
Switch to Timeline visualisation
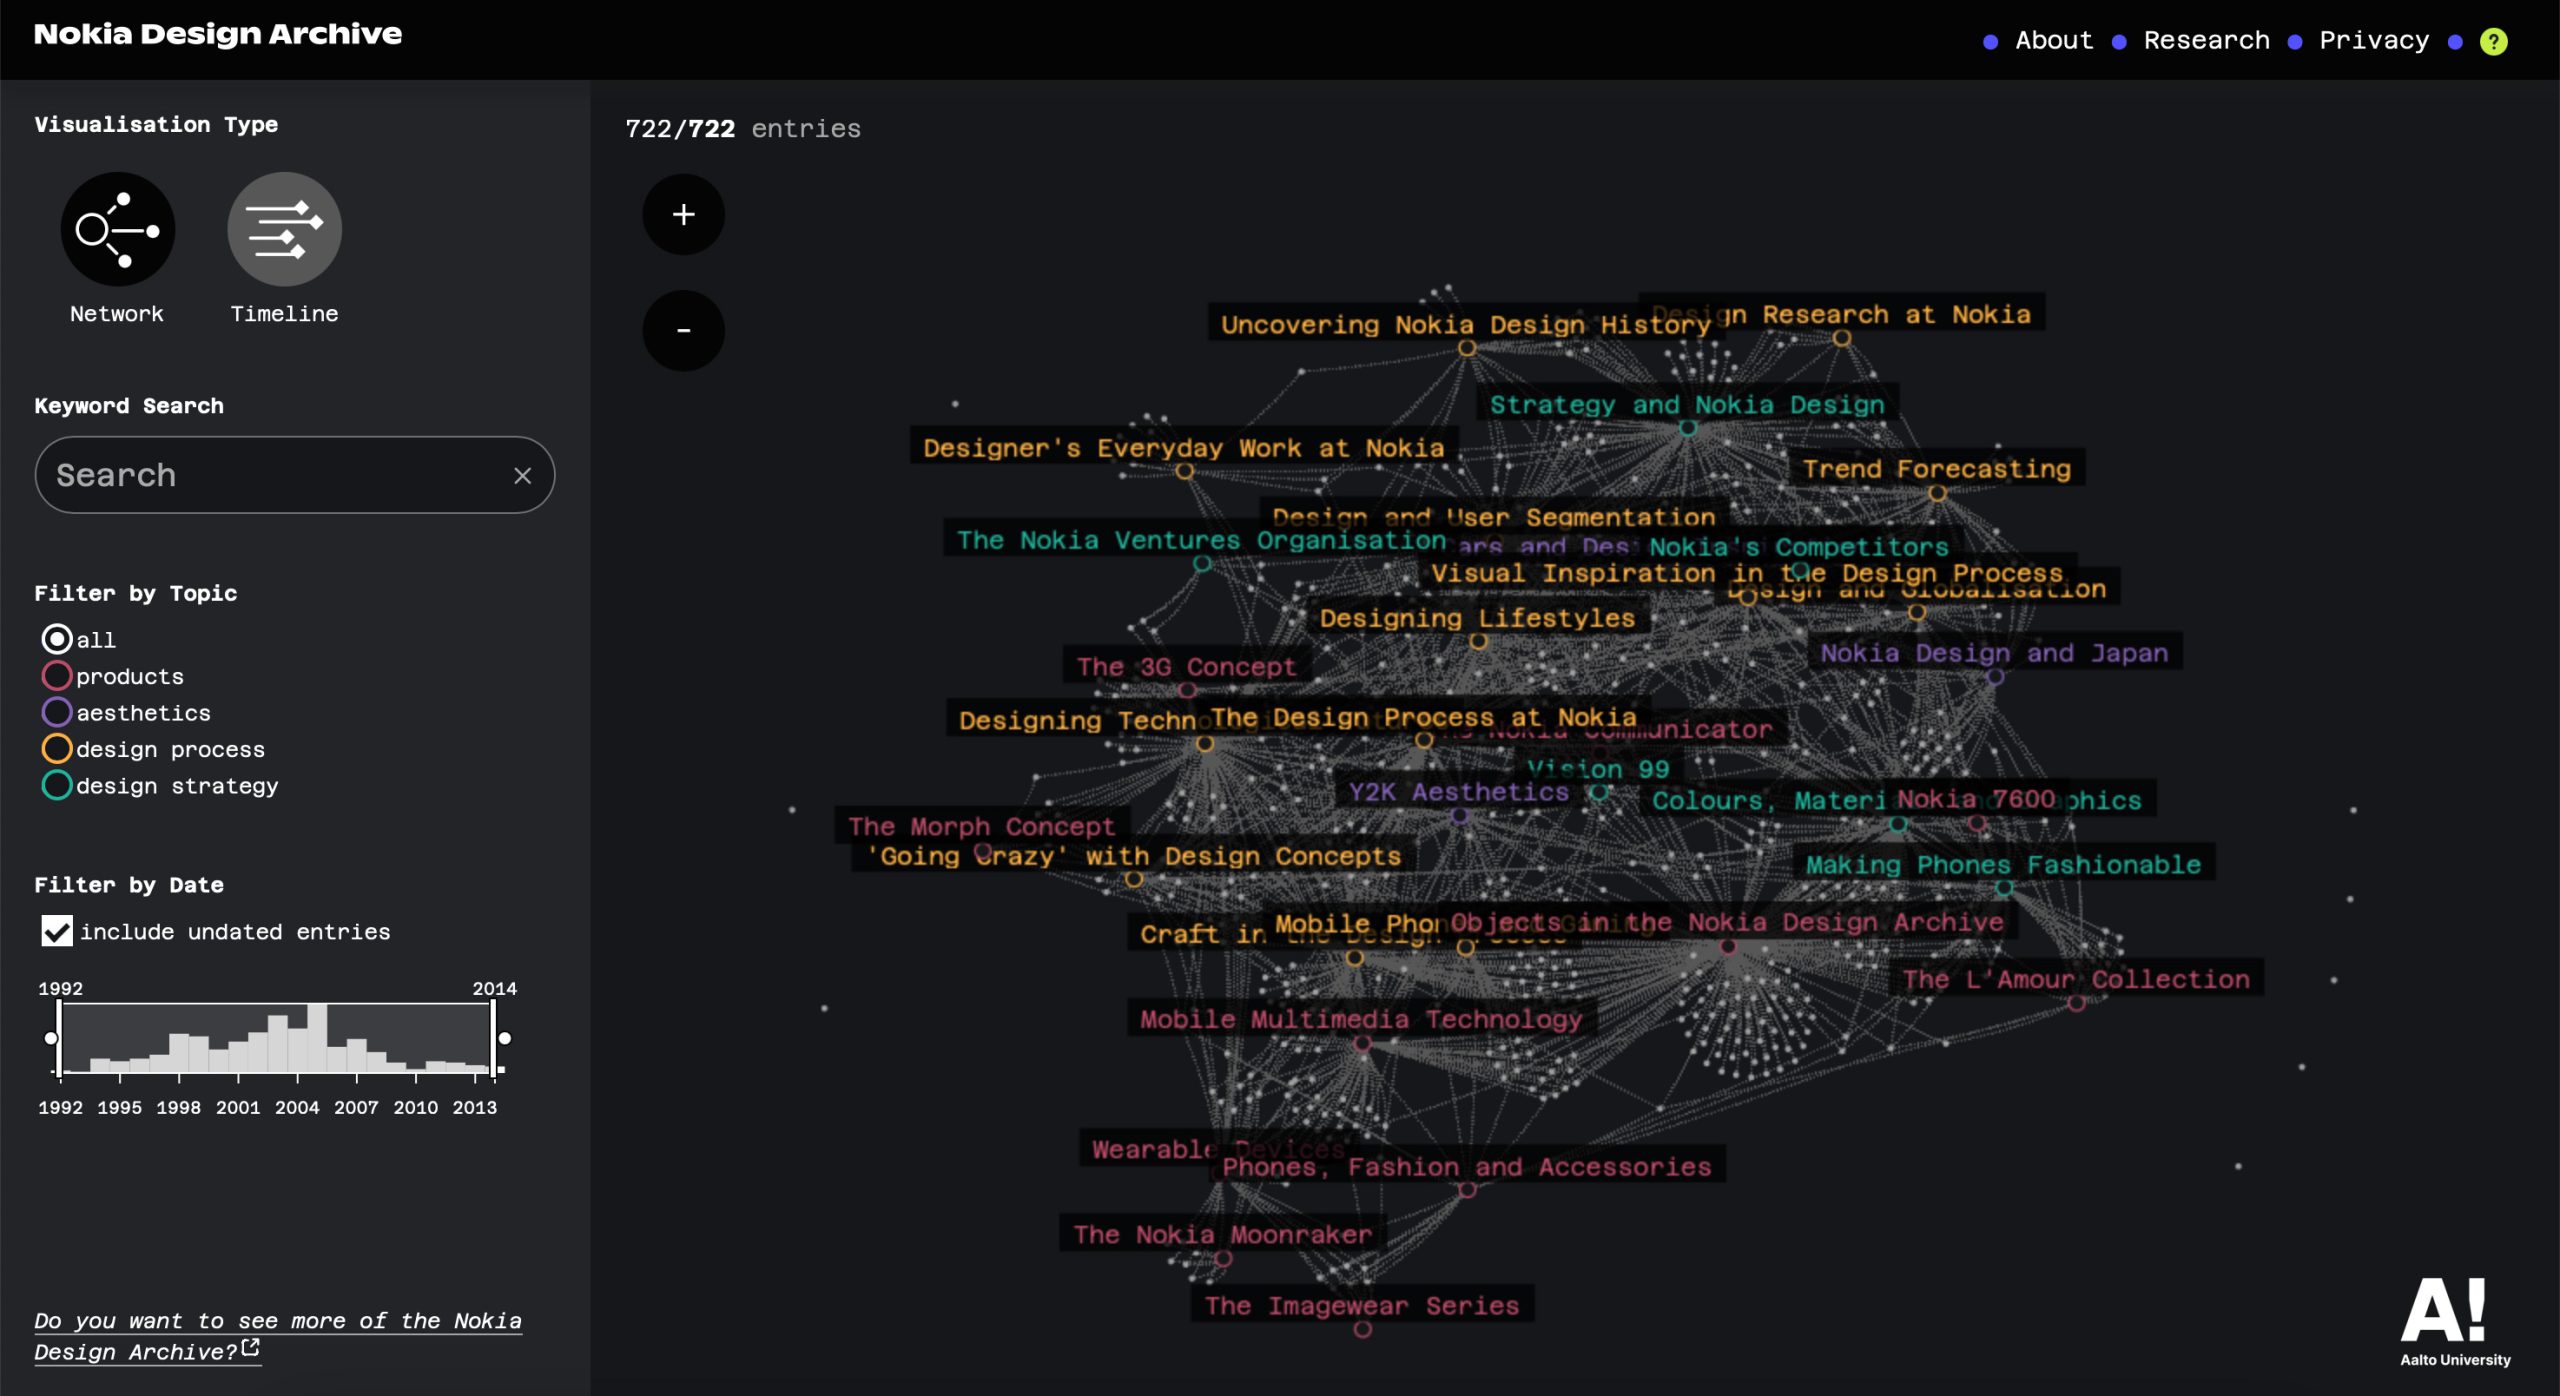[285, 229]
